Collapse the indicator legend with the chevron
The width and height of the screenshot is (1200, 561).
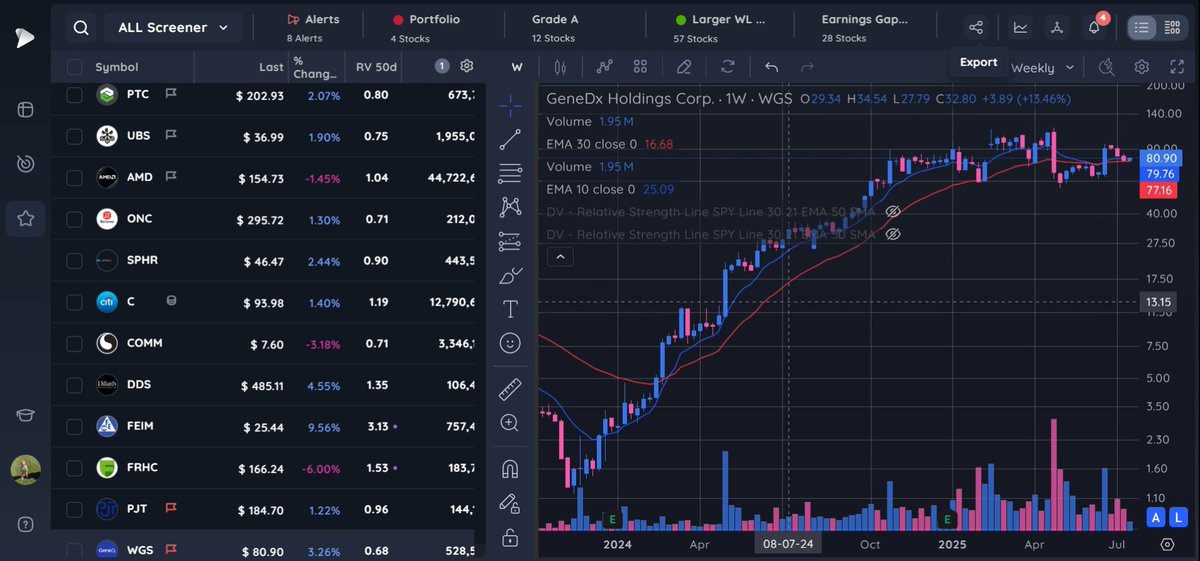(x=560, y=257)
